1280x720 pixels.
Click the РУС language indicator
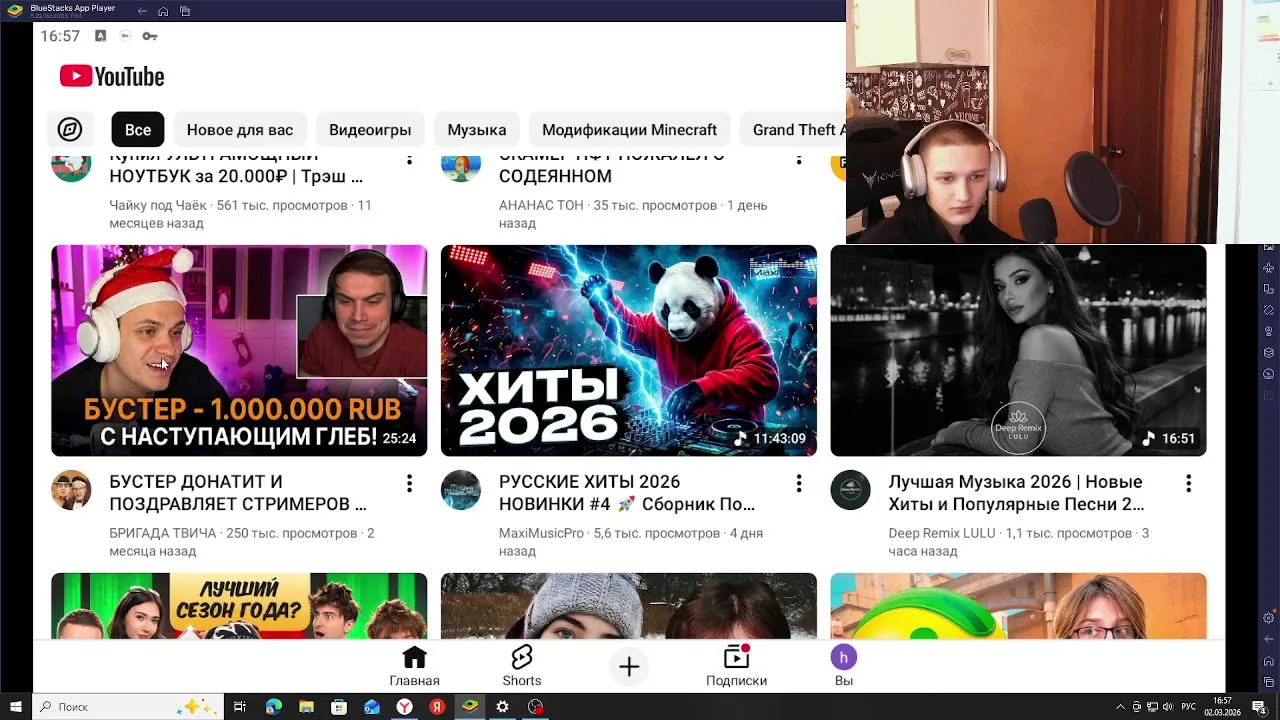[1188, 707]
